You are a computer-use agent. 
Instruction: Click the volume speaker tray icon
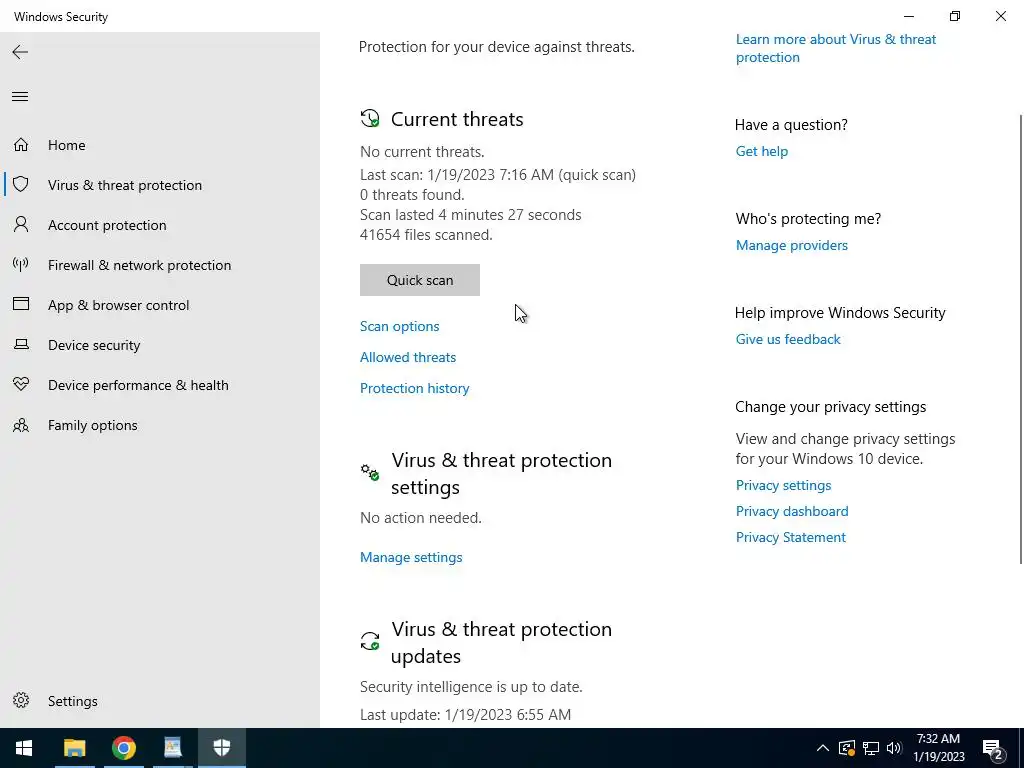pos(894,748)
